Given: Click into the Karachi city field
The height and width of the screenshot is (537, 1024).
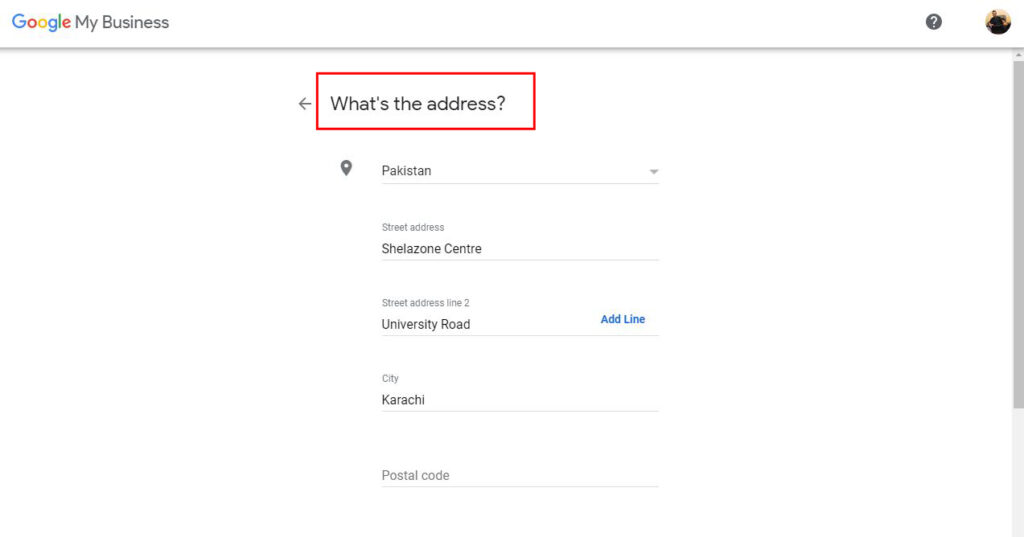Looking at the screenshot, I should point(500,400).
